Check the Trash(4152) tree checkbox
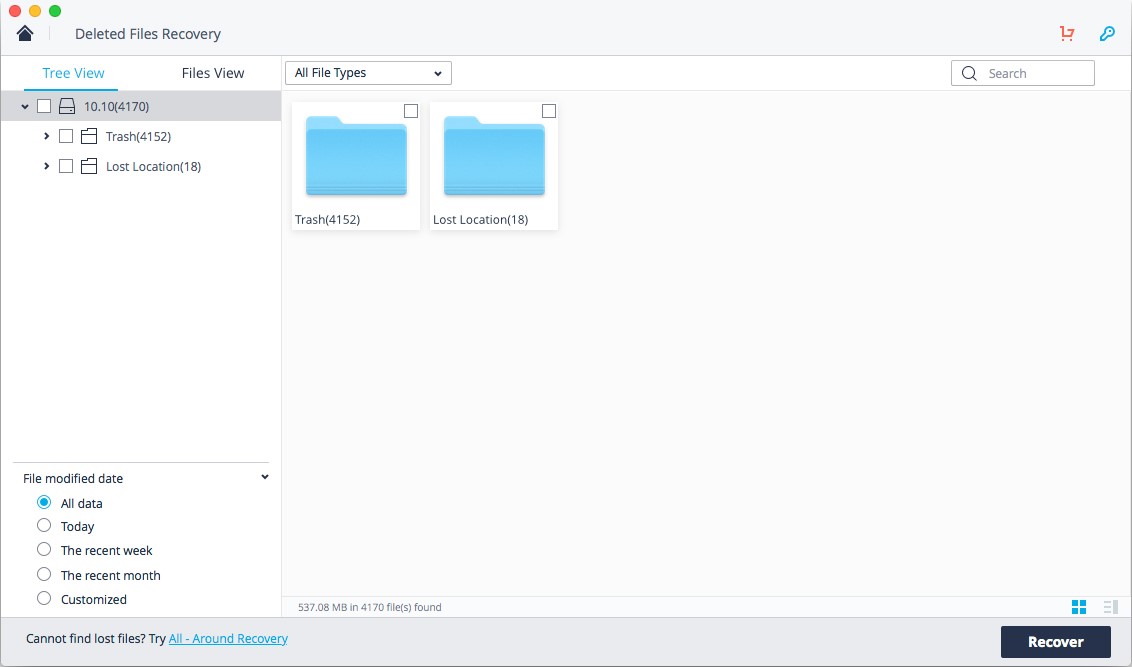This screenshot has width=1132, height=667. click(66, 136)
